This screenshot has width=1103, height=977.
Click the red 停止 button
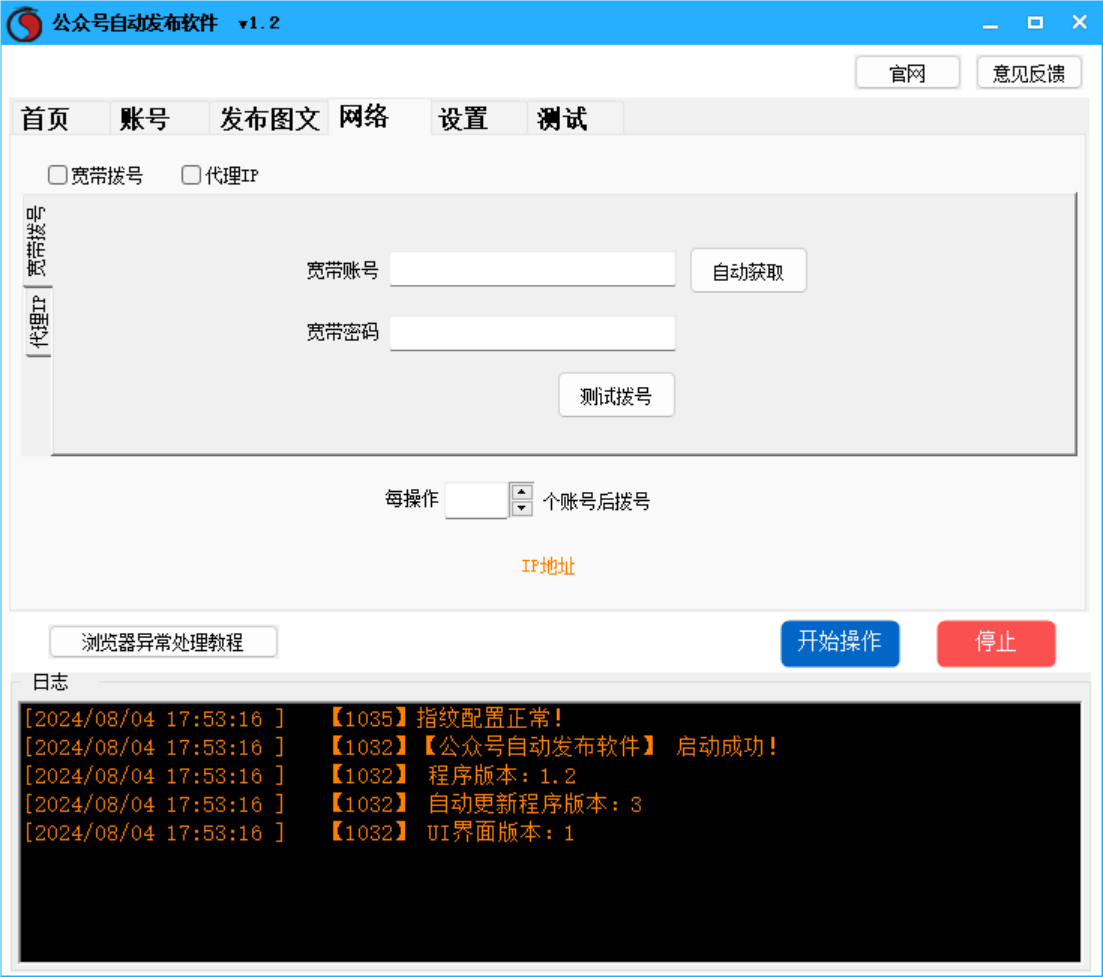(x=996, y=643)
